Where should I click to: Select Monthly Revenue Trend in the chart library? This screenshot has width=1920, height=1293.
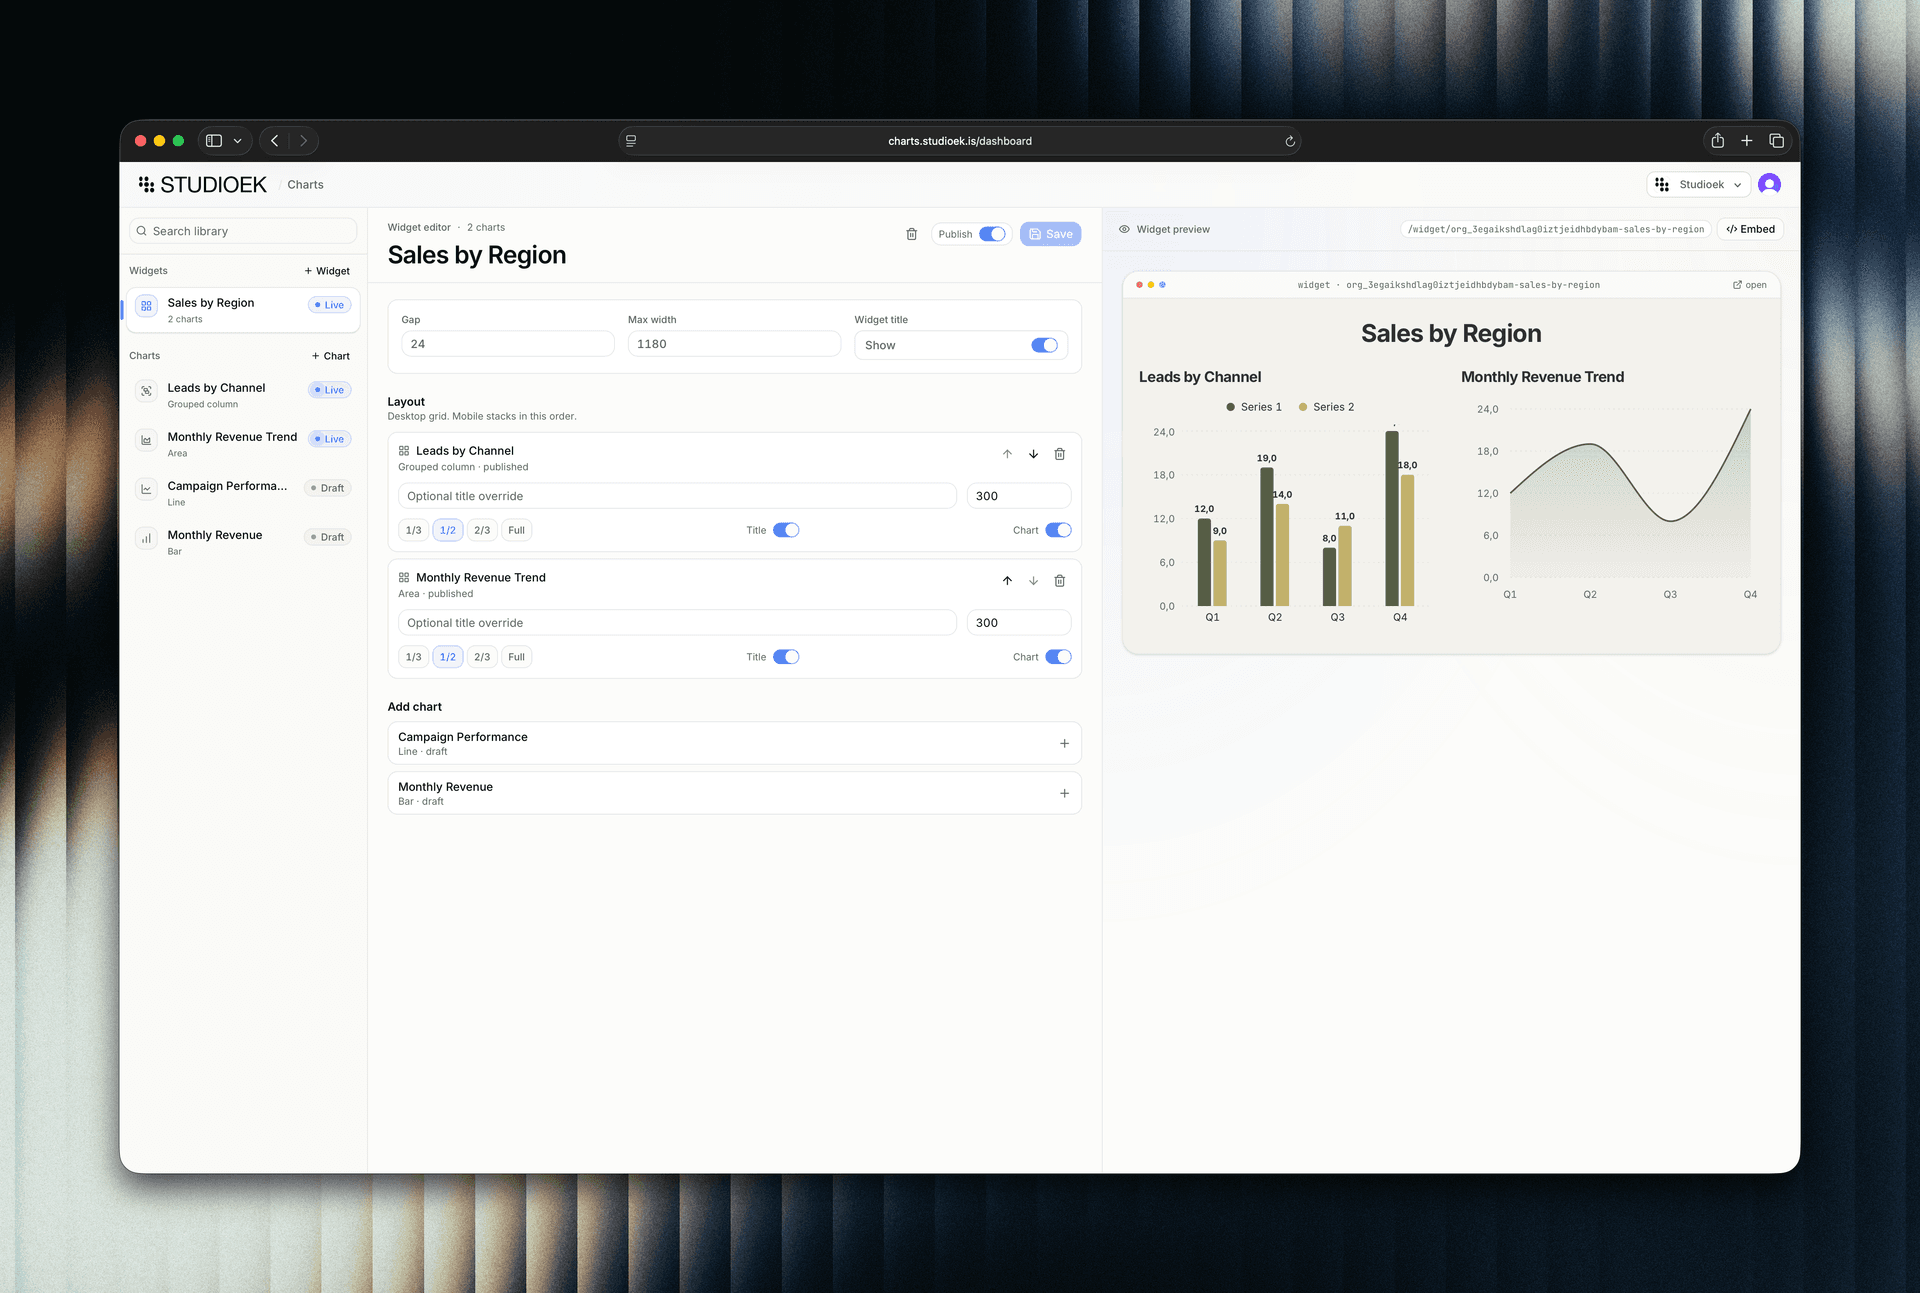click(243, 444)
